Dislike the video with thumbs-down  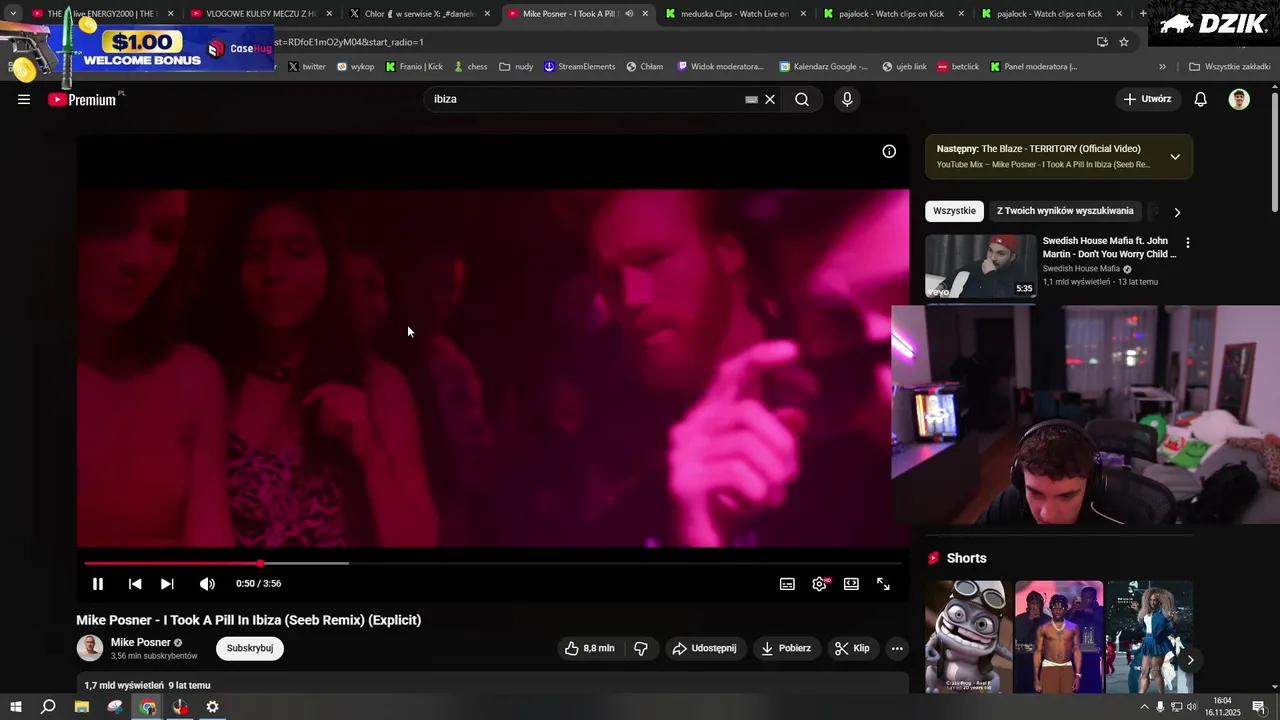point(641,648)
